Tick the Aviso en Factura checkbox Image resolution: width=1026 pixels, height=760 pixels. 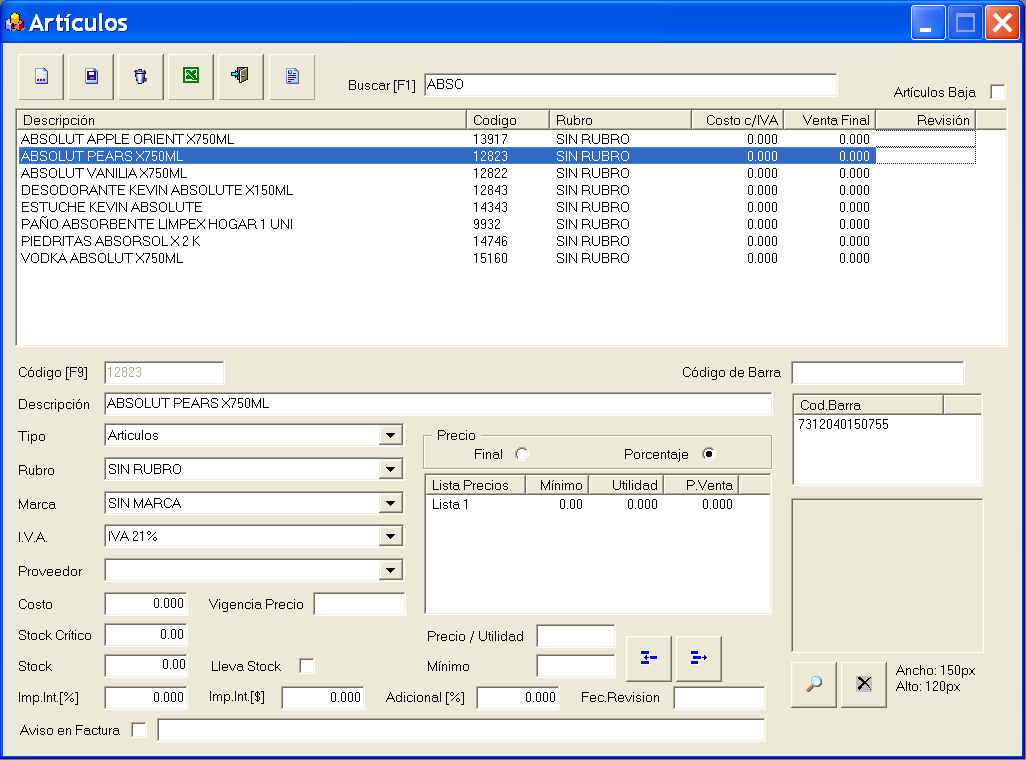pos(139,730)
